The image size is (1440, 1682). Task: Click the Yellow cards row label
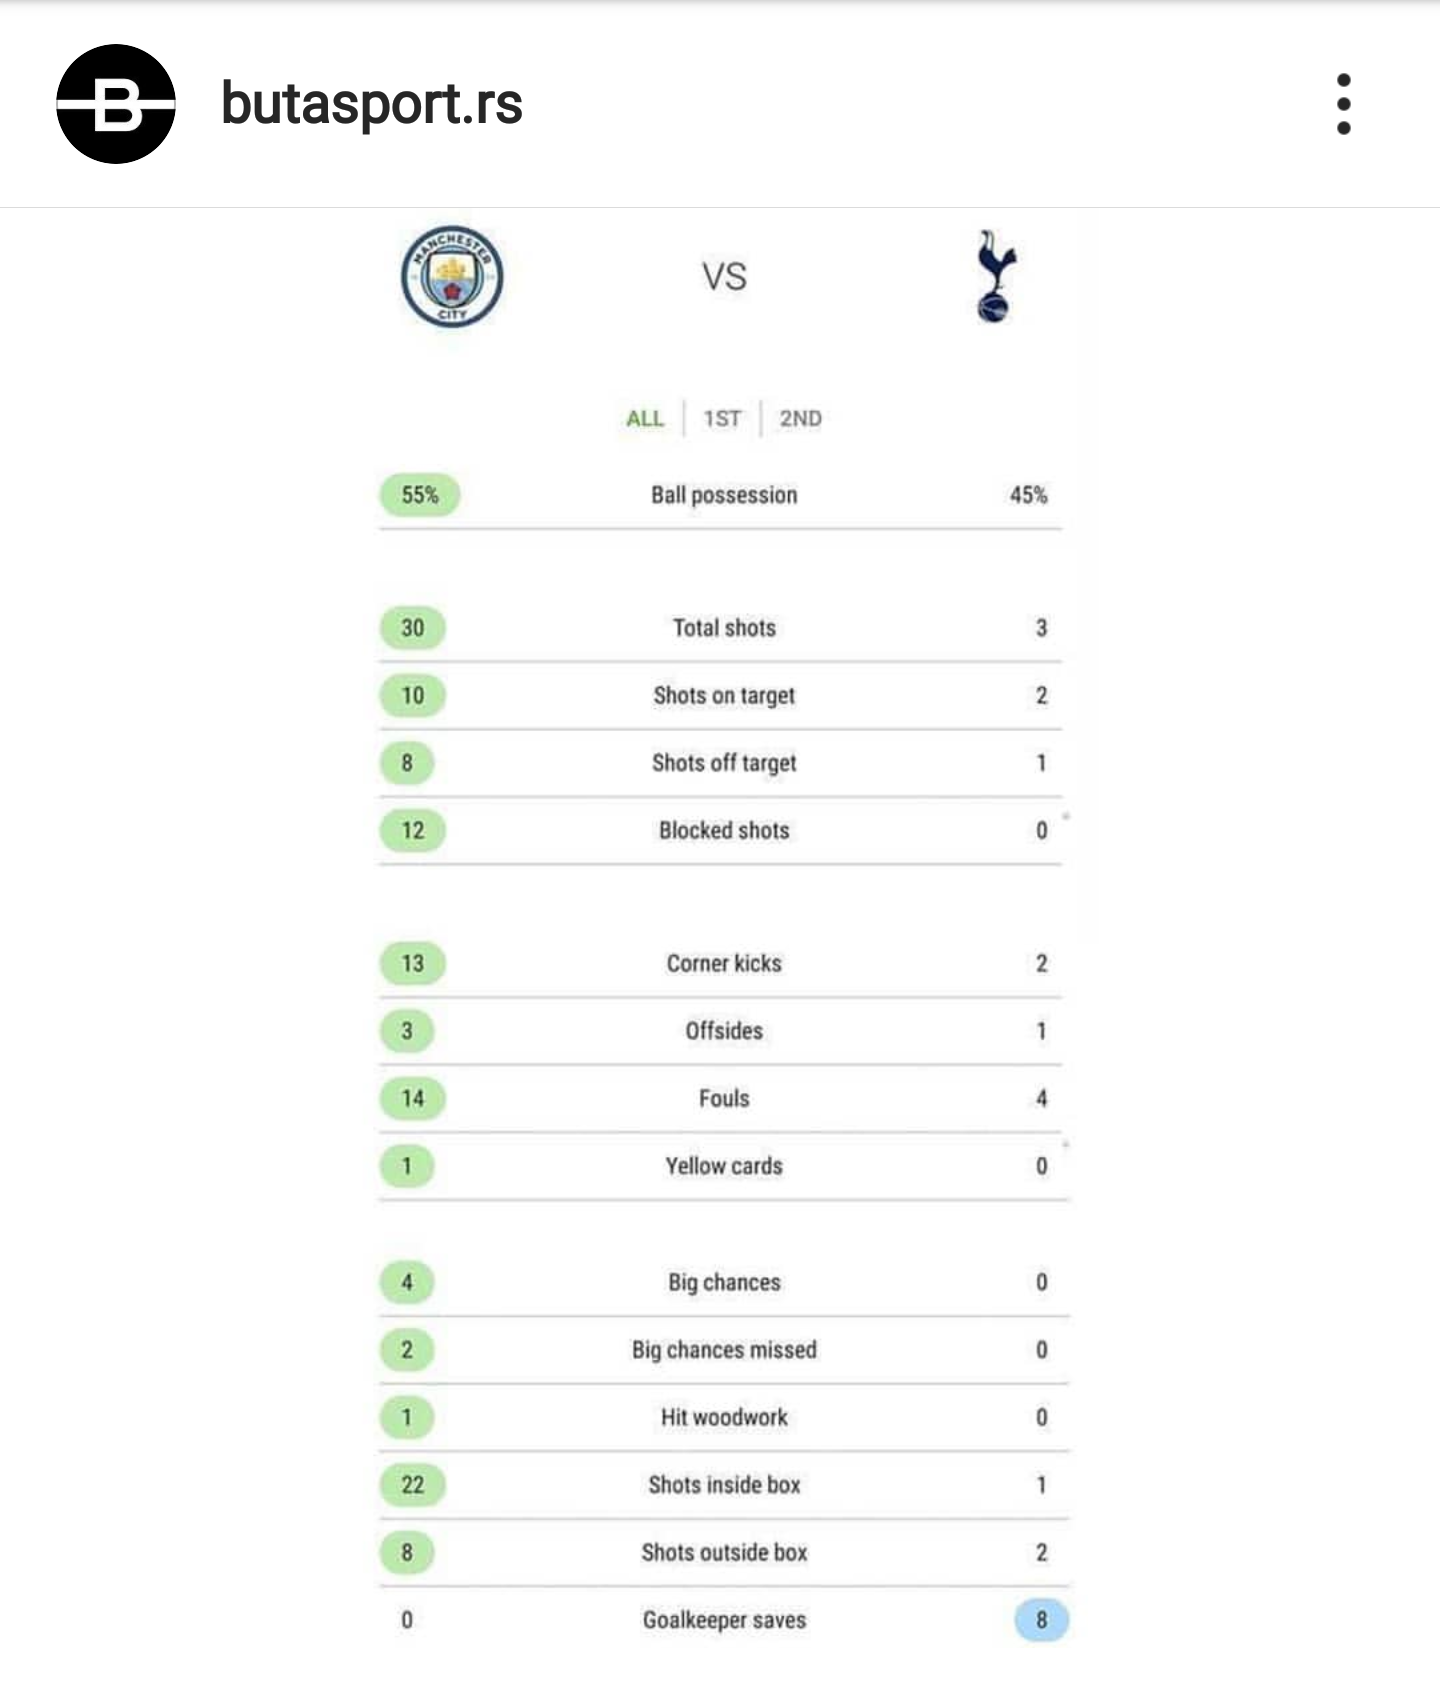coord(724,1166)
